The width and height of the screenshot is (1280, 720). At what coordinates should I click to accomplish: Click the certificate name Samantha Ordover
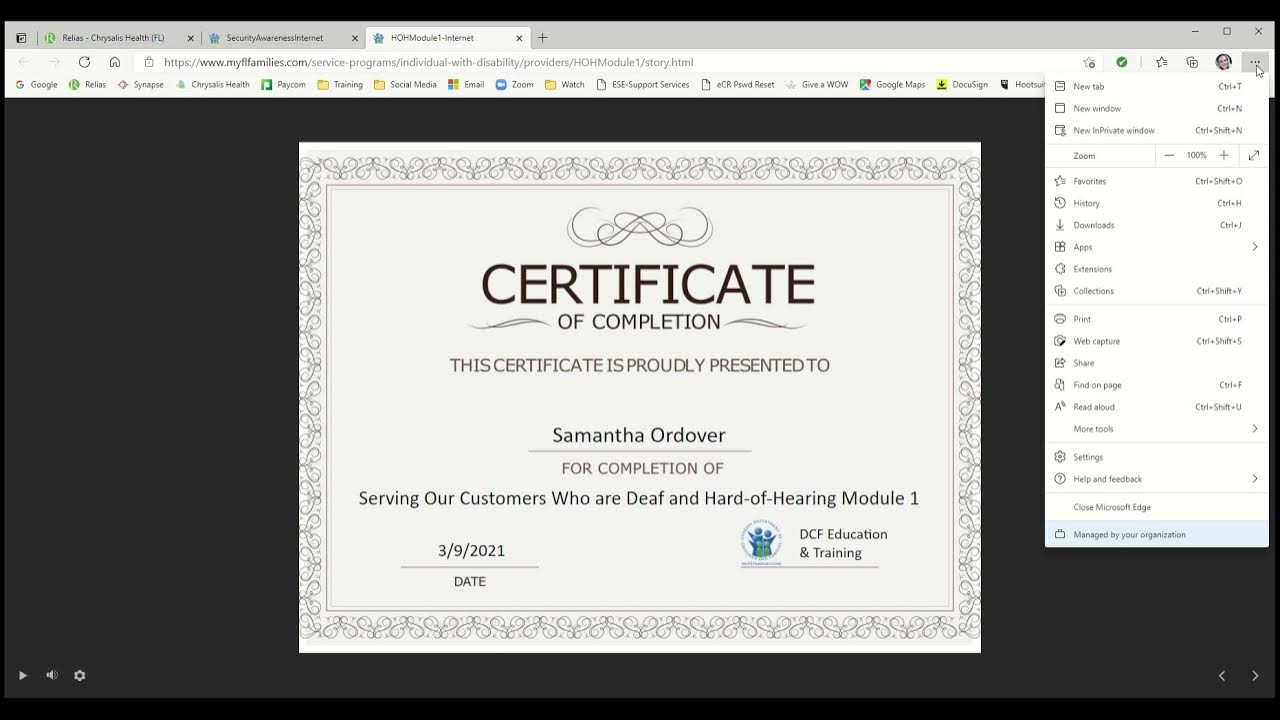coord(639,435)
